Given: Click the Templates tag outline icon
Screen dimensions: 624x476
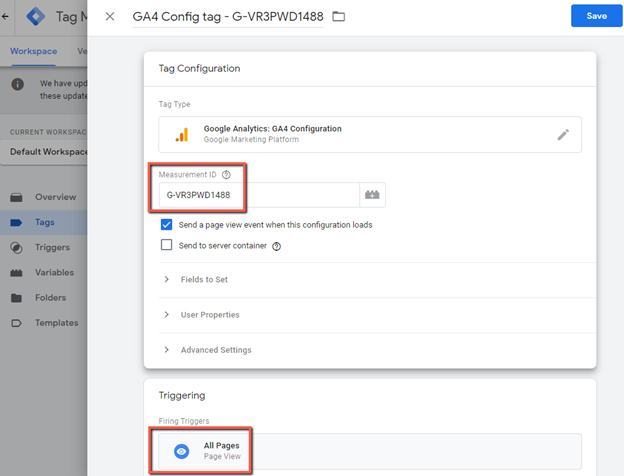Looking at the screenshot, I should tap(16, 323).
